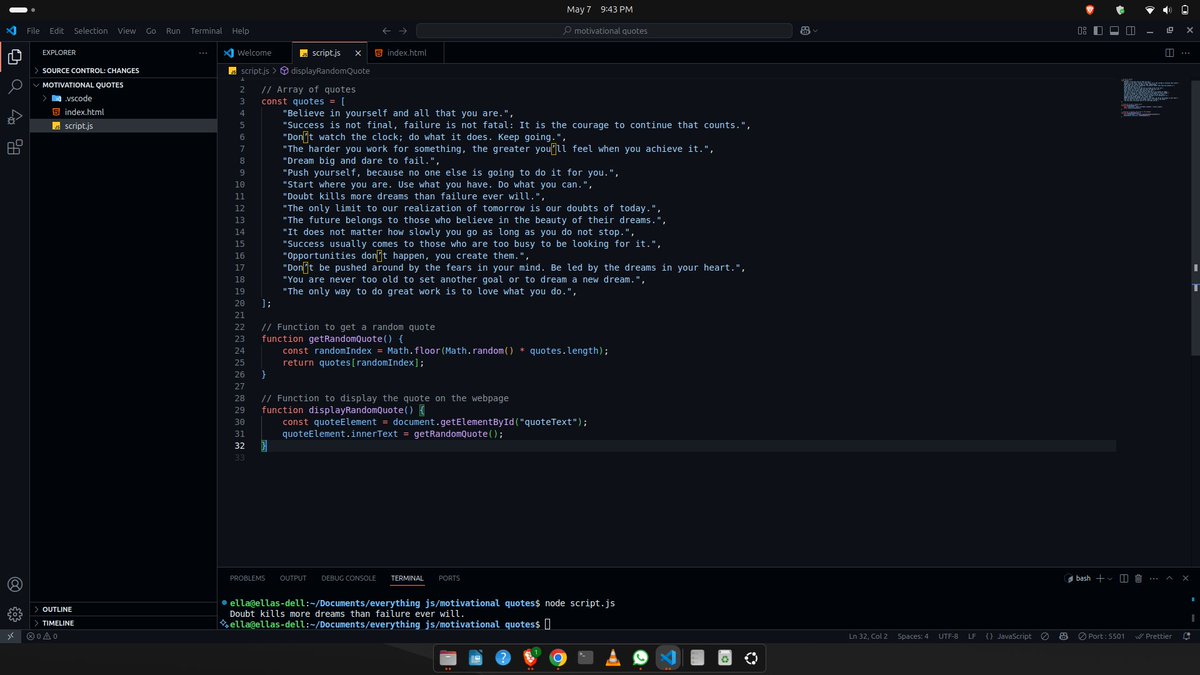Viewport: 1200px width, 675px height.
Task: Open the View menu
Action: pos(127,31)
